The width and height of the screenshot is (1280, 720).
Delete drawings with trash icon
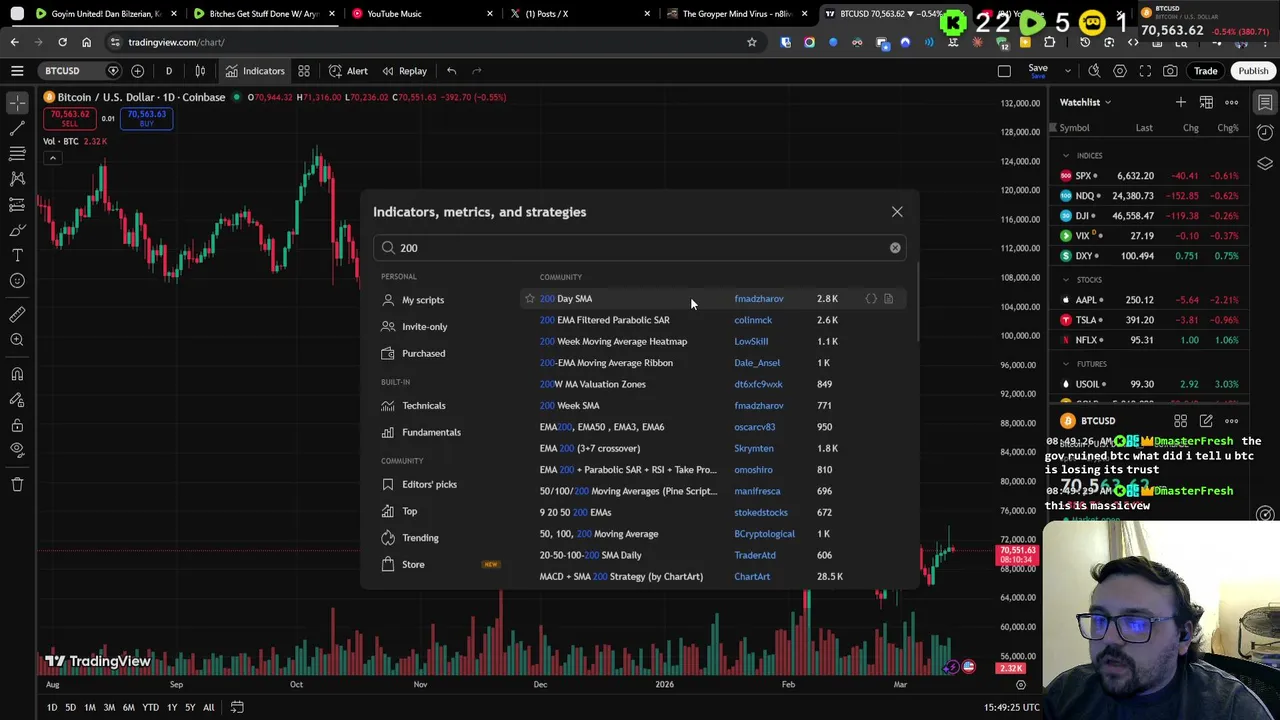tap(17, 485)
